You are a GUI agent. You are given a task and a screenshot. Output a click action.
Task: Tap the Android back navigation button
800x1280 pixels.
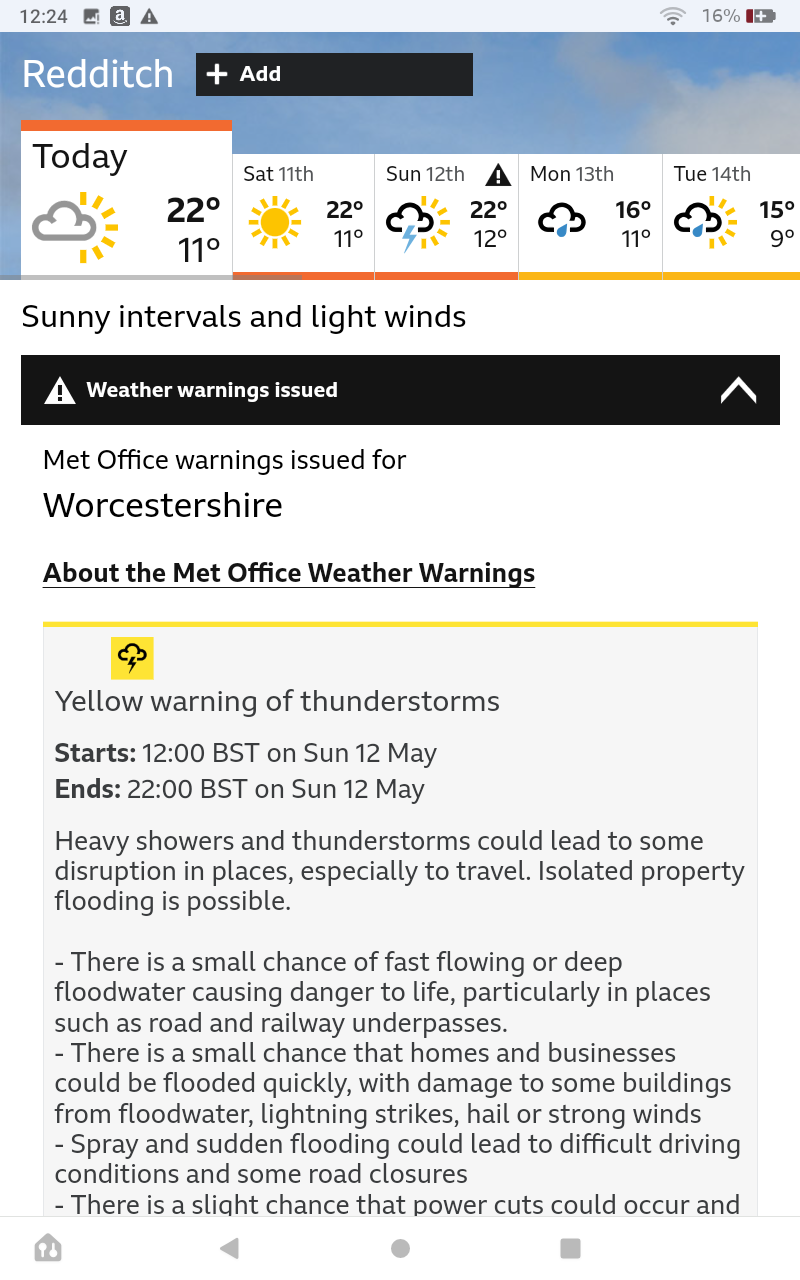pos(229,1247)
